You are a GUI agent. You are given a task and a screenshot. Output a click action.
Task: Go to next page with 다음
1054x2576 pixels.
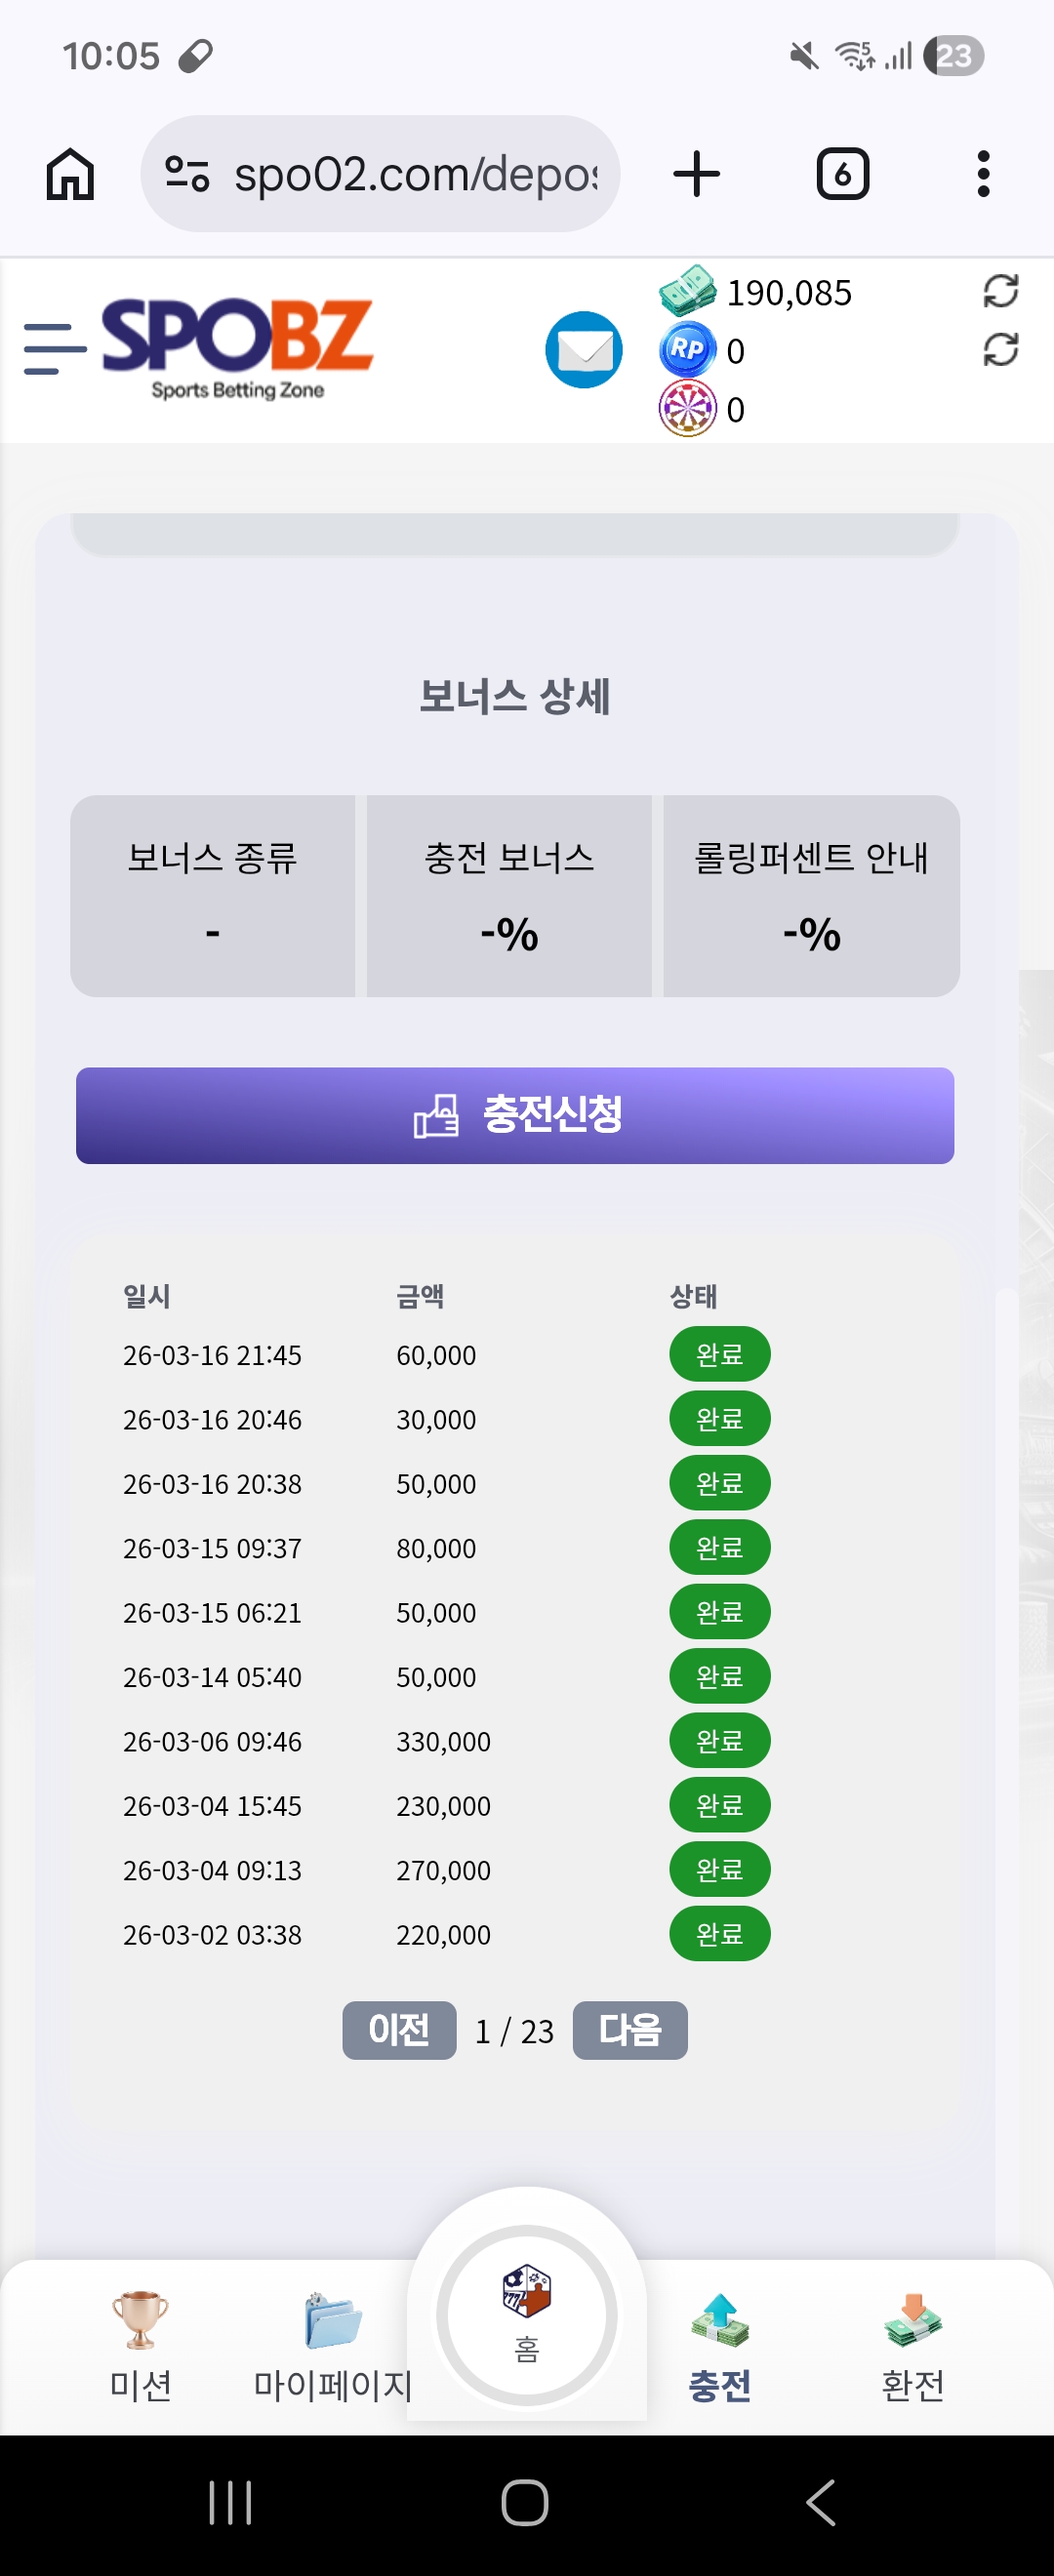pos(630,2029)
